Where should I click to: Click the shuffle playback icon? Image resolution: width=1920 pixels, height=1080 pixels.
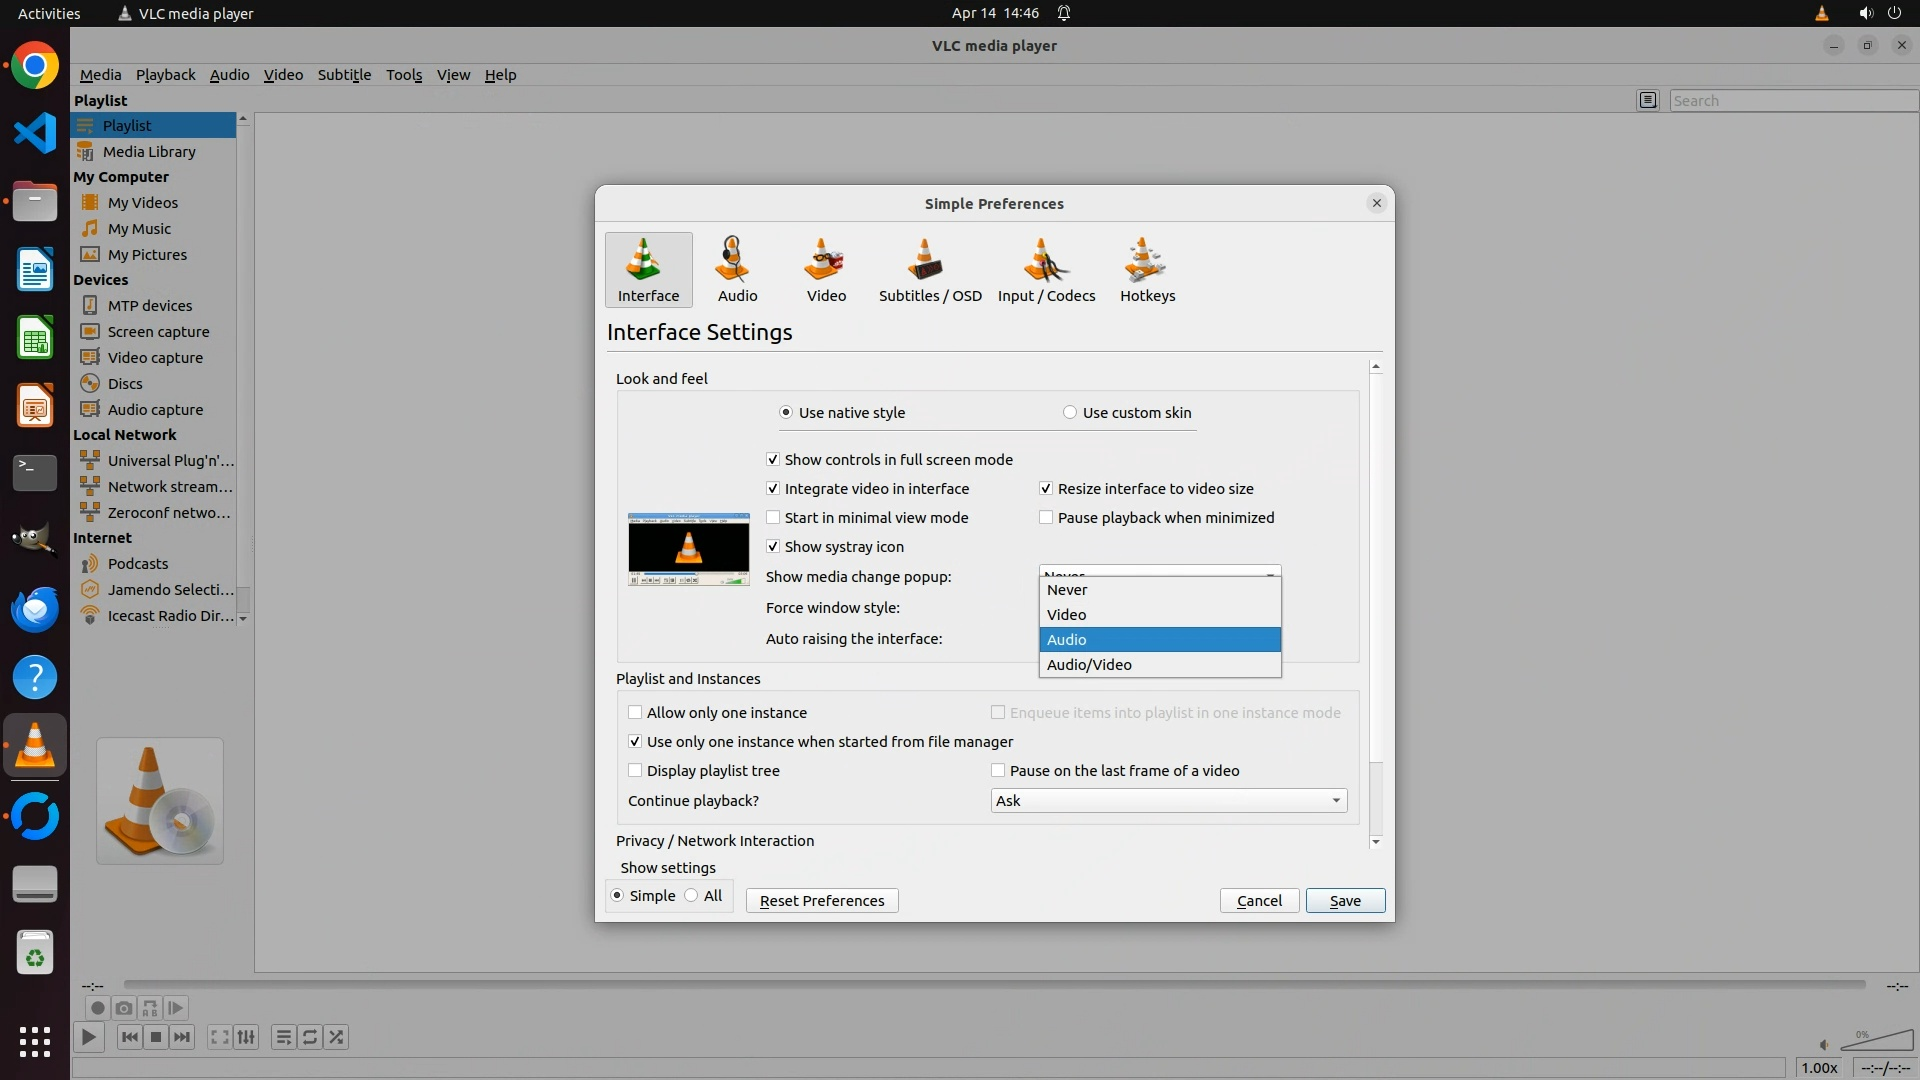click(337, 1037)
